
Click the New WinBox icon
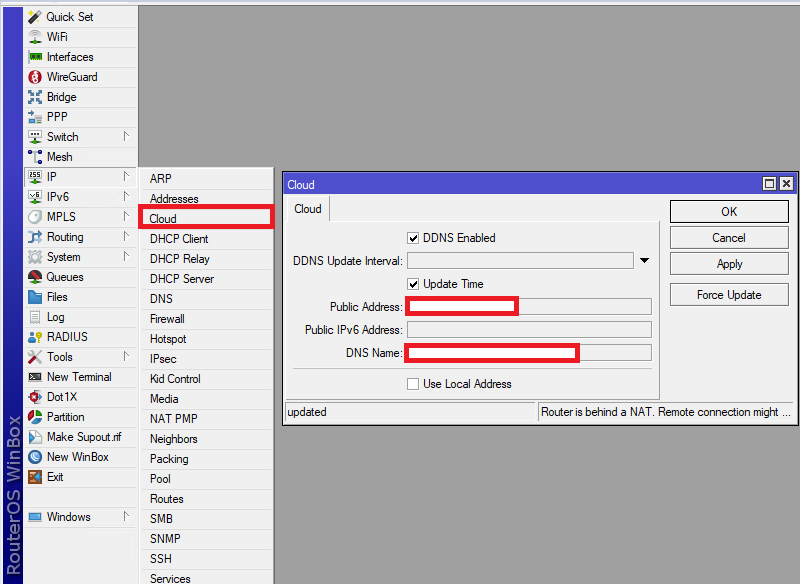(x=35, y=457)
